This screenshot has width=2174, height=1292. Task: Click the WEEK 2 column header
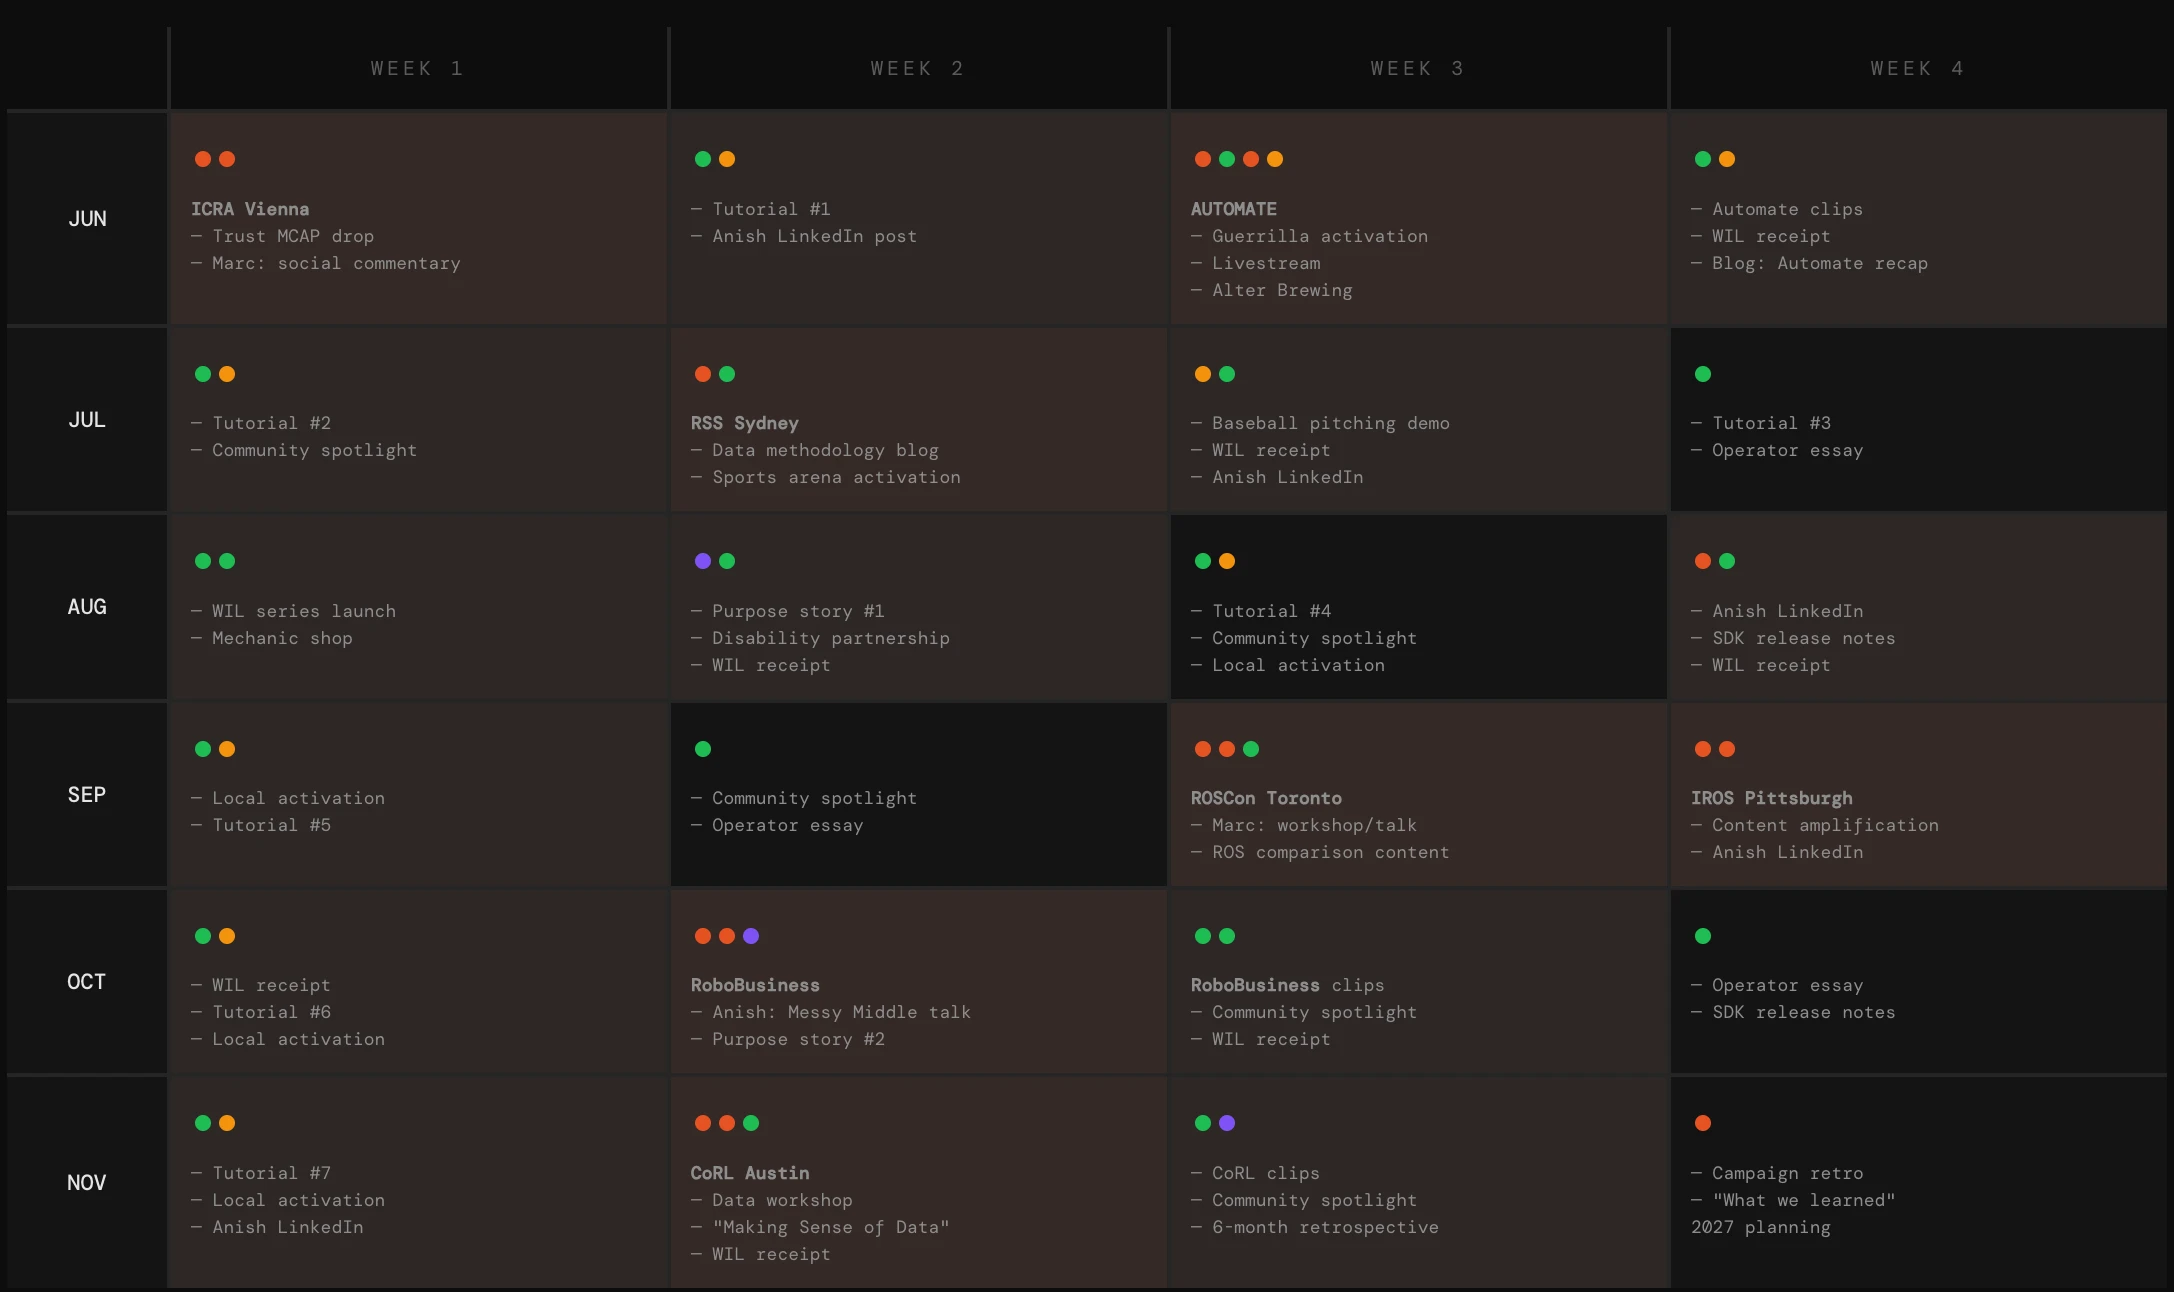click(917, 68)
